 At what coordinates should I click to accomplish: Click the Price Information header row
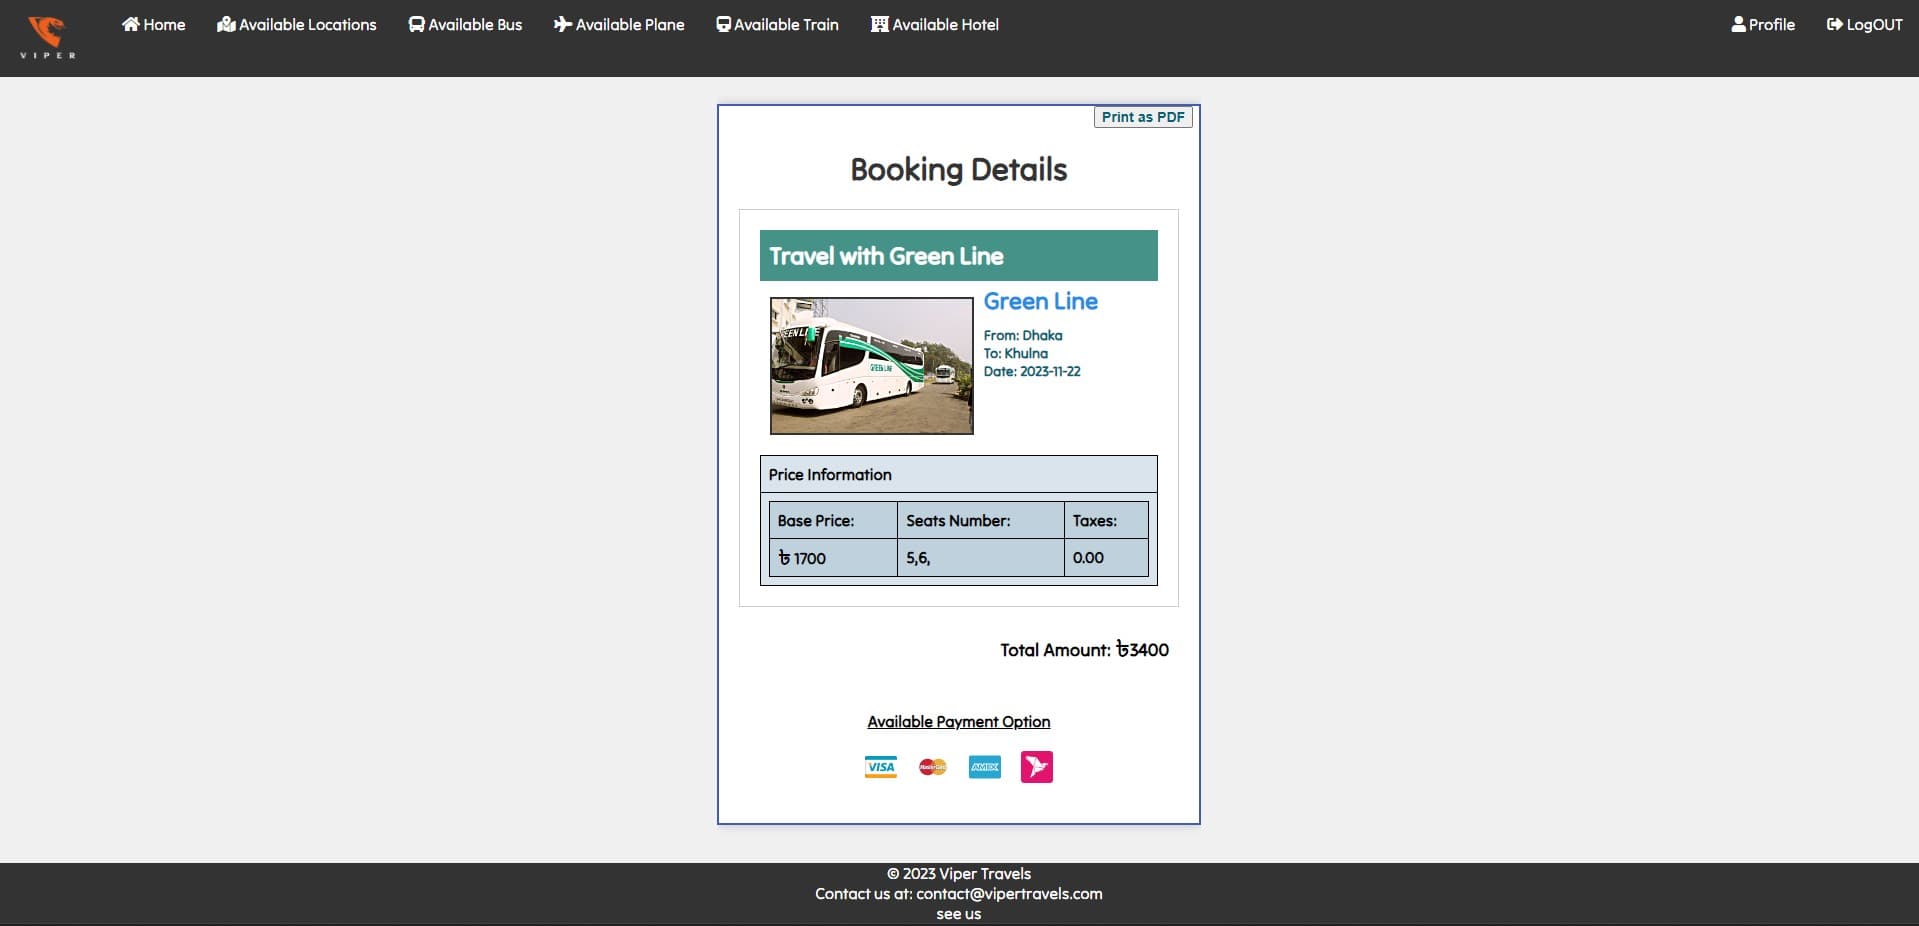[x=959, y=475]
